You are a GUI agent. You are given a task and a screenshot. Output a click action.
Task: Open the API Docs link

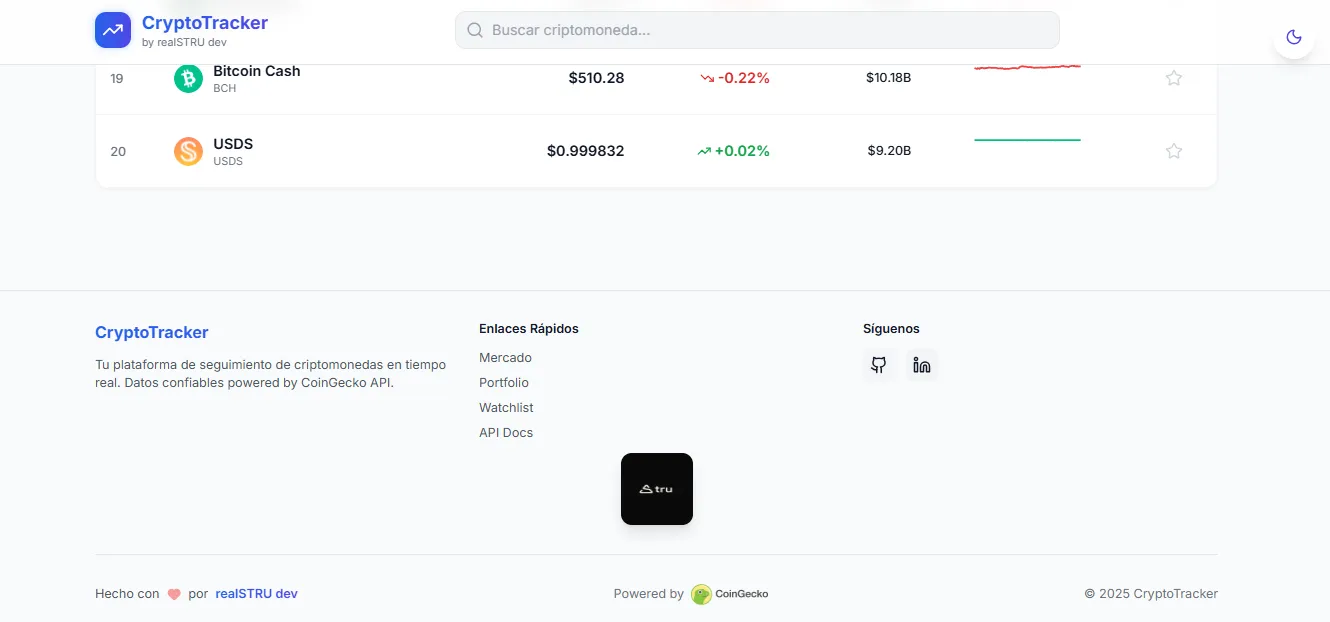point(506,432)
